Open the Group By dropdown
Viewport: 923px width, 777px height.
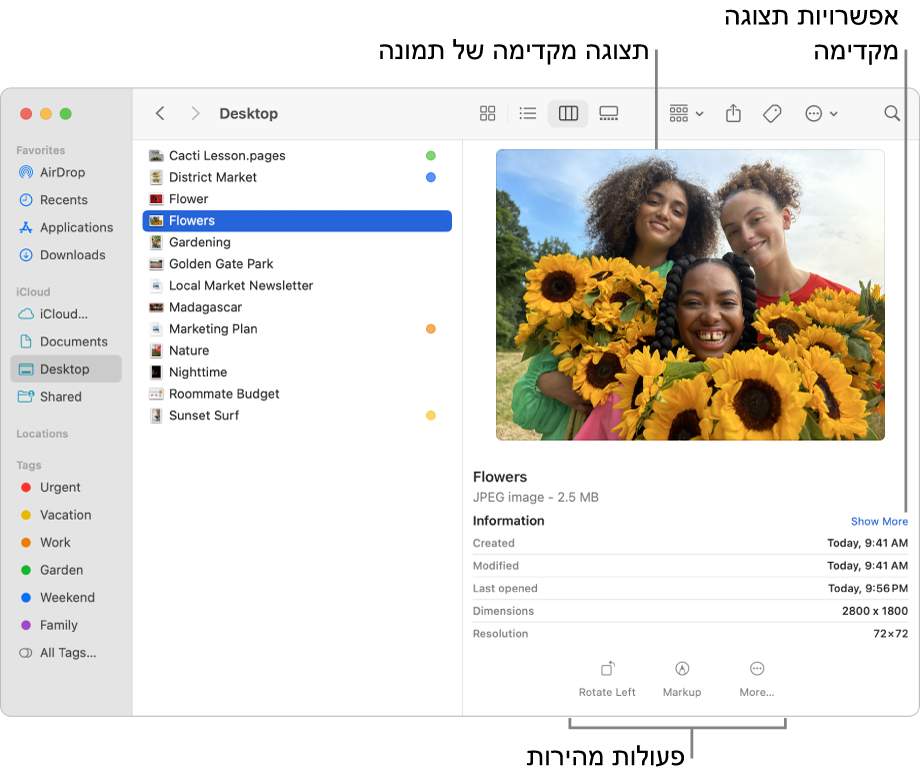(686, 113)
